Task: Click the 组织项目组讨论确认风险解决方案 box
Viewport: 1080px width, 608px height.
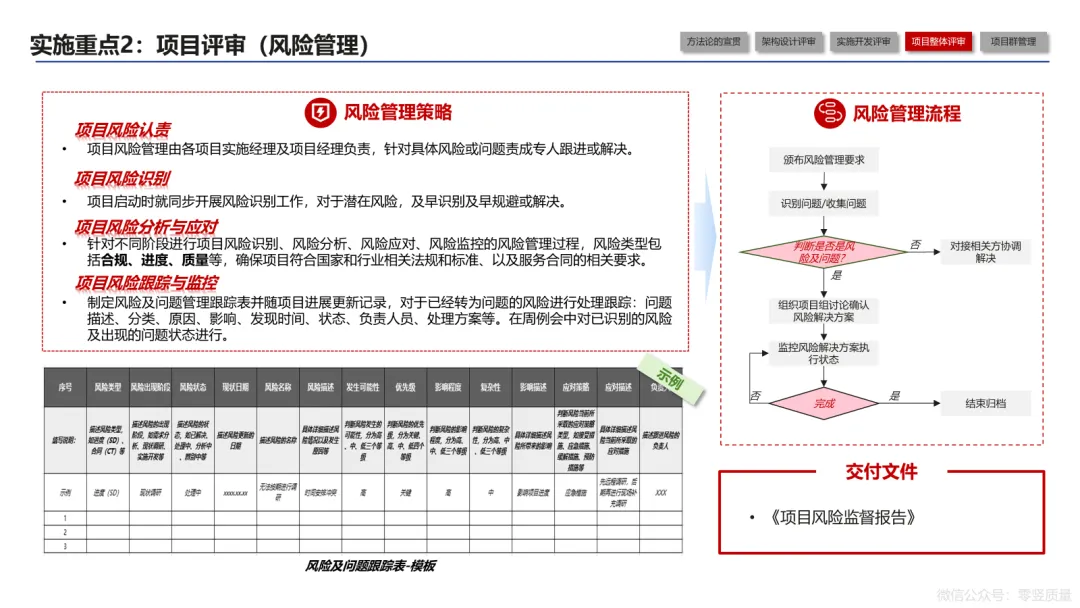Action: coord(824,311)
